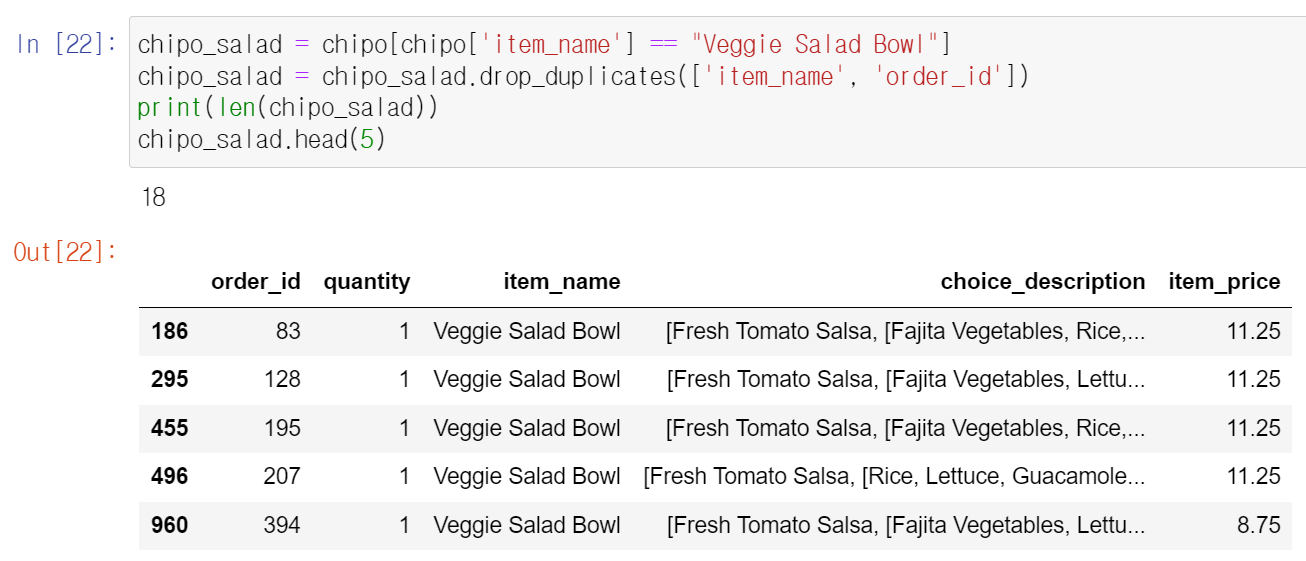1306x561 pixels.
Task: Click row index 455
Action: (169, 428)
